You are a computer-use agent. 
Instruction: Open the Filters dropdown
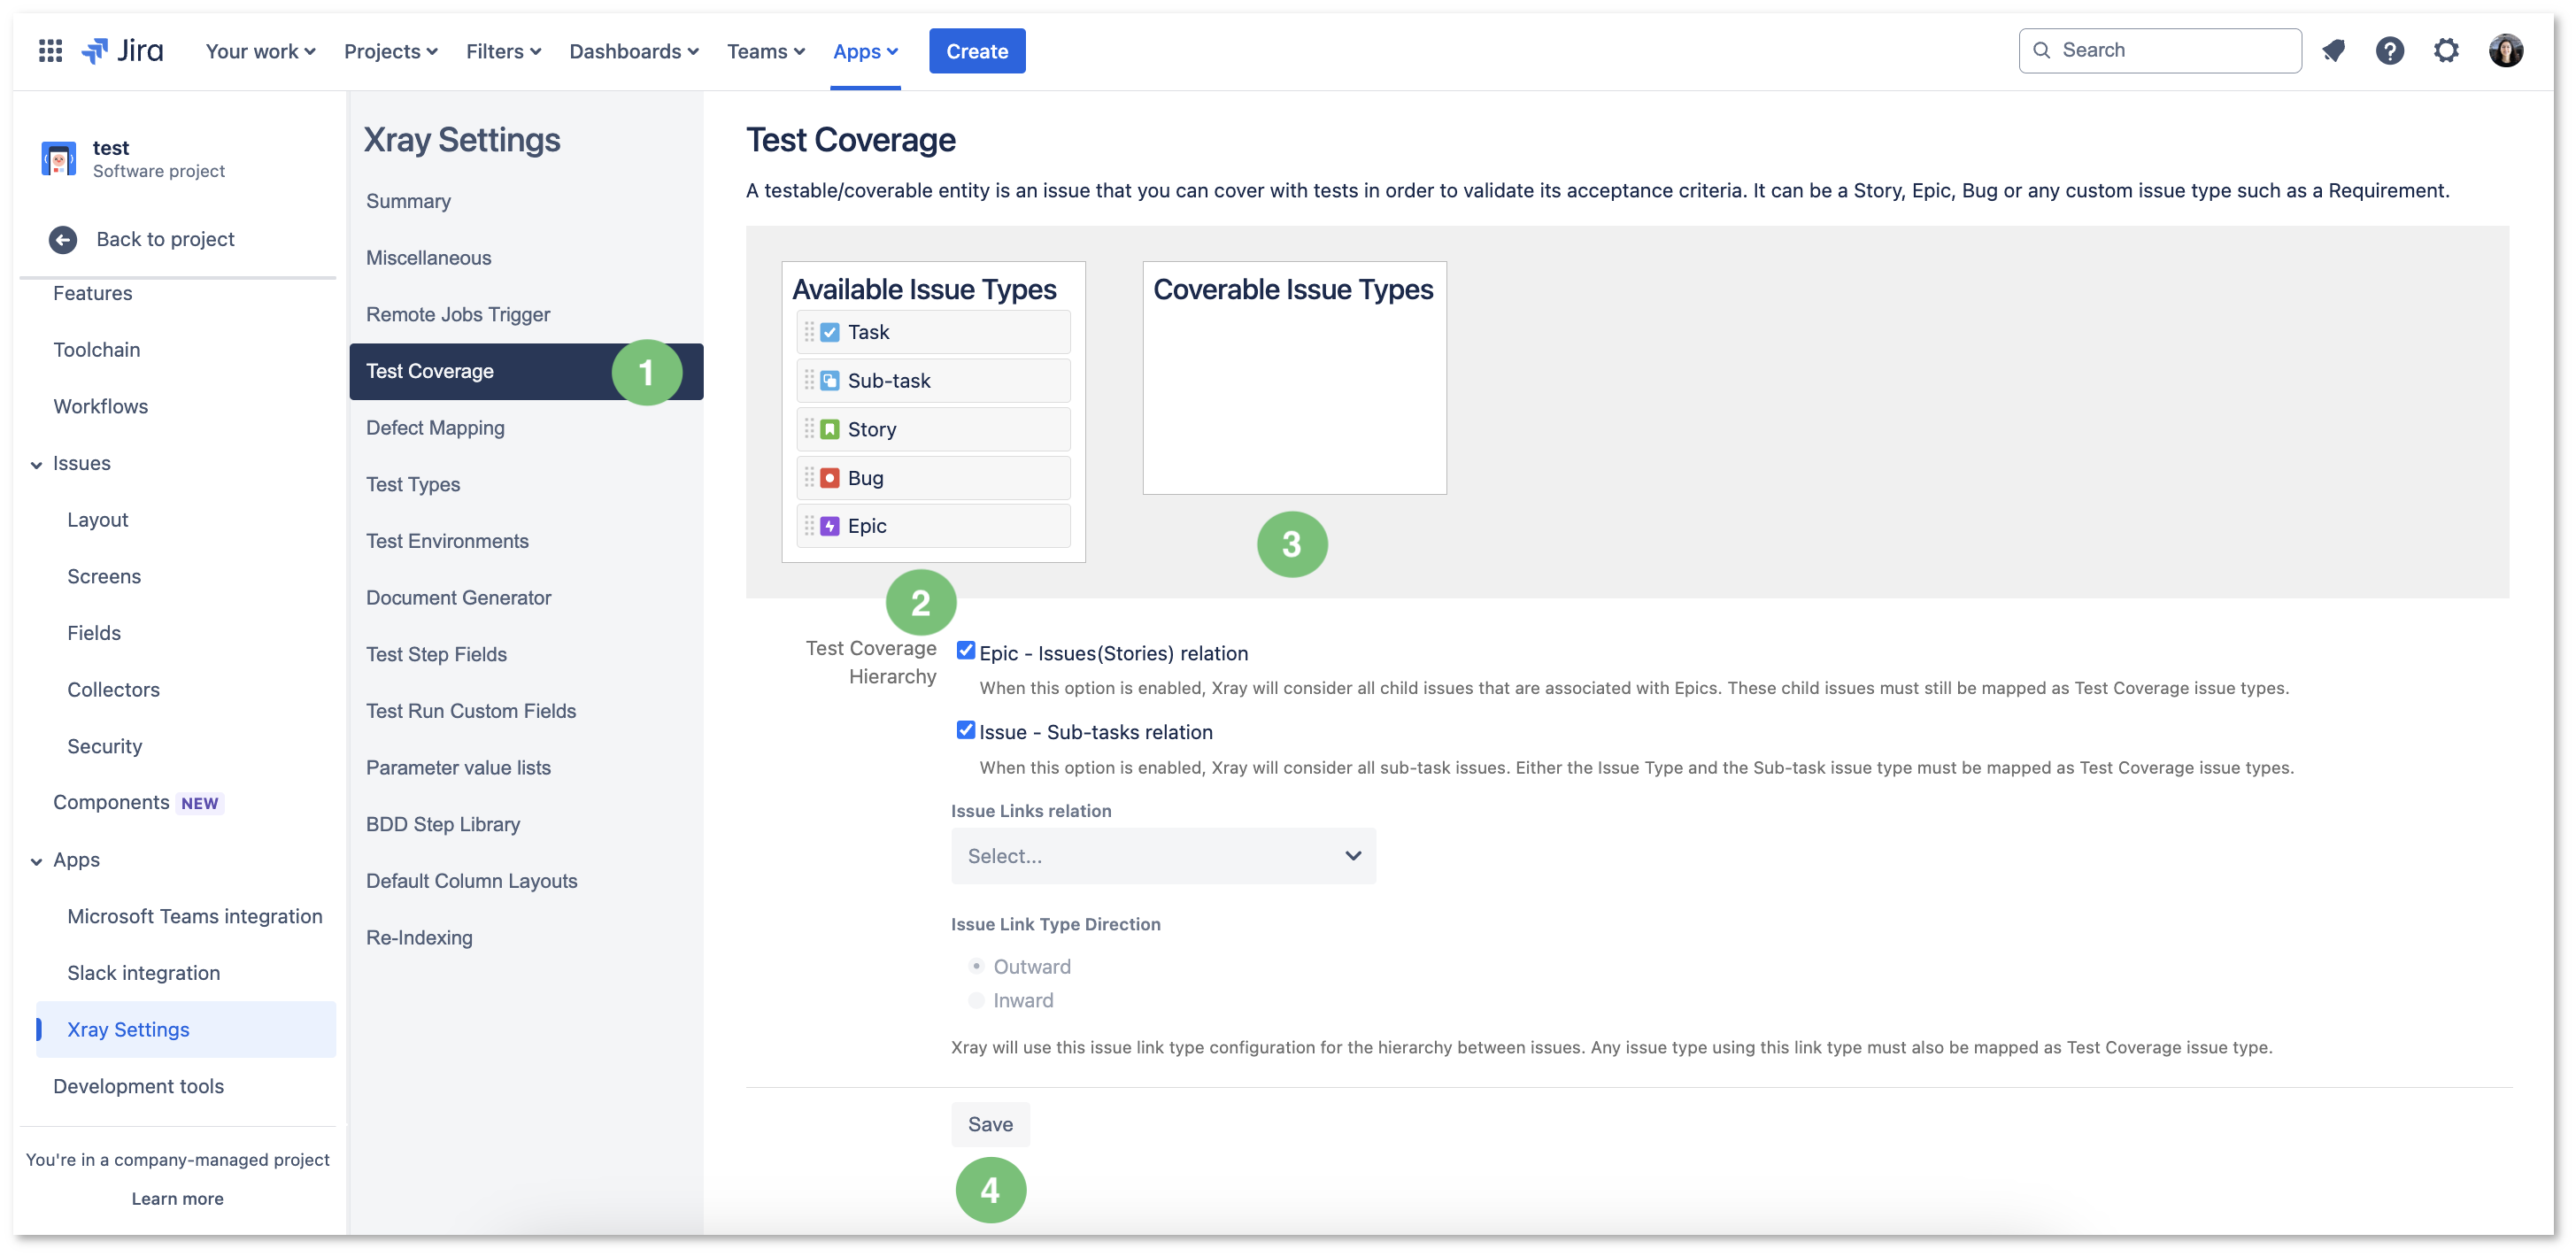[503, 51]
